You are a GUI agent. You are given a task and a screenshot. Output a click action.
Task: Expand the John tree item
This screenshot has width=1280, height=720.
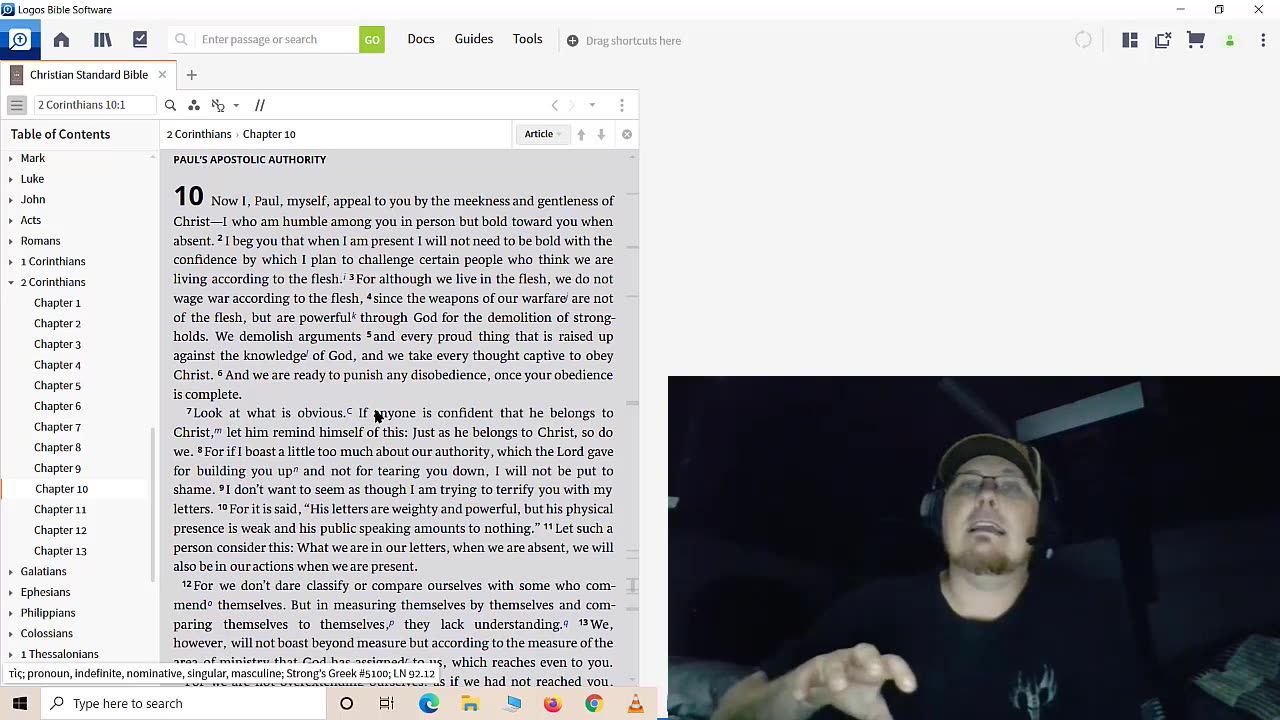11,199
